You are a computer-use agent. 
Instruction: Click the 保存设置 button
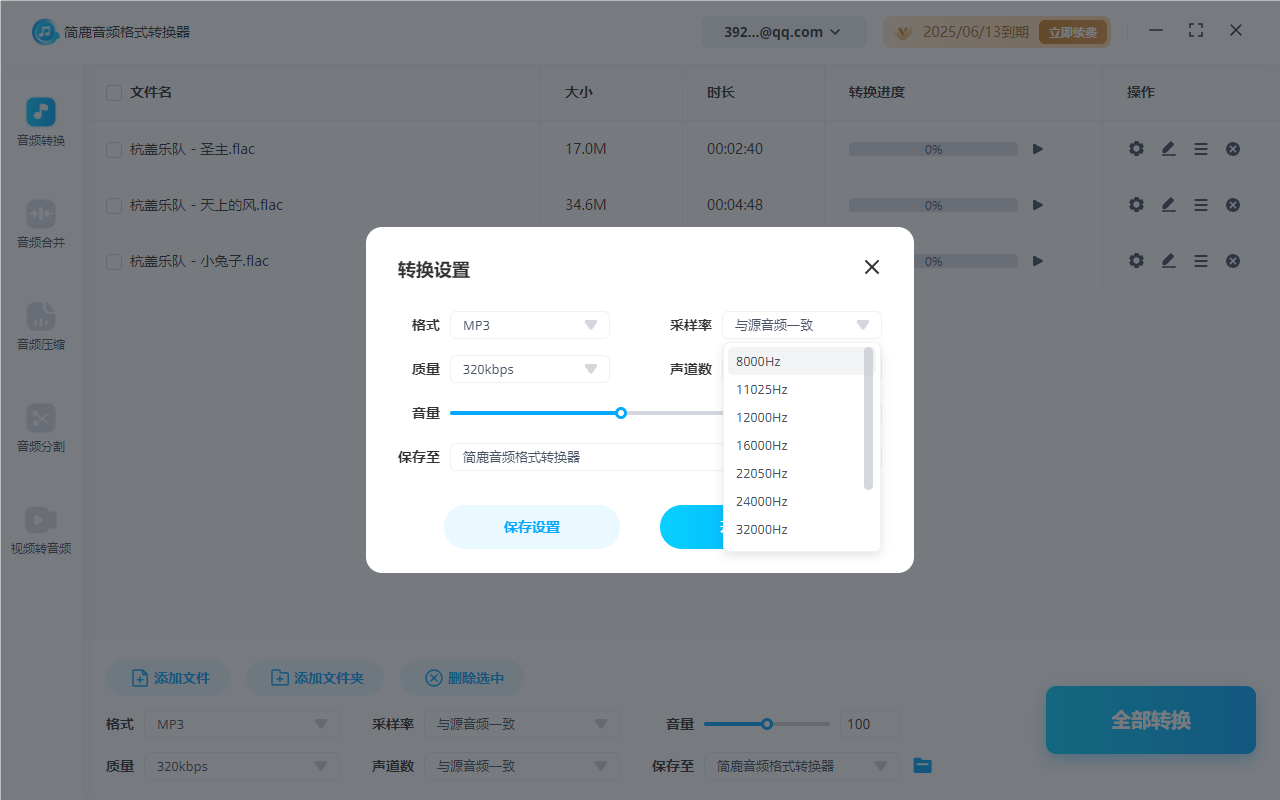[x=531, y=527]
